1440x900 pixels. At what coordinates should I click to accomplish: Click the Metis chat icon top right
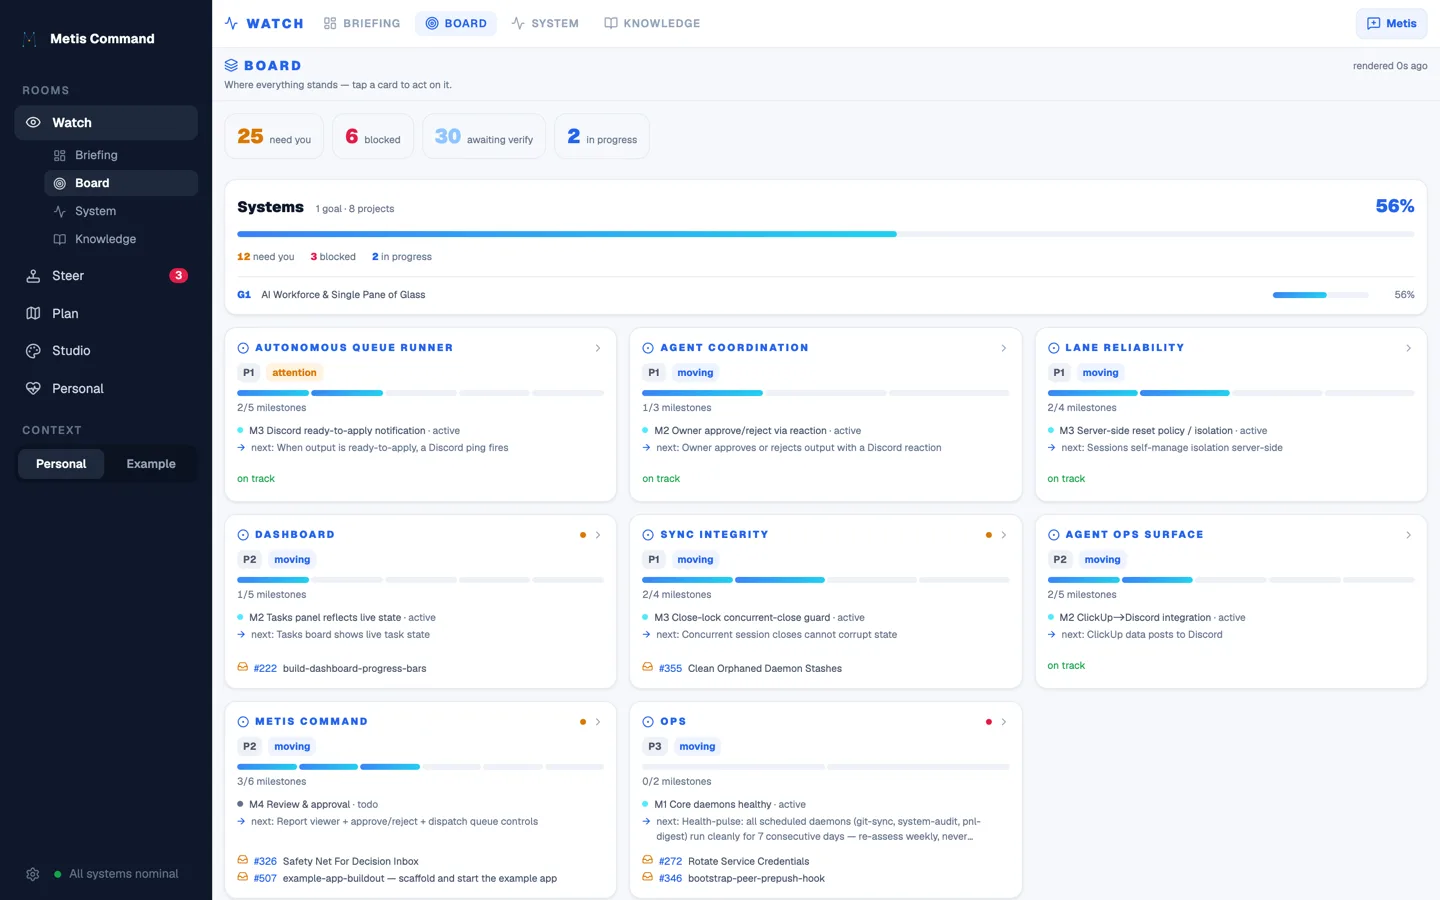tap(1374, 23)
